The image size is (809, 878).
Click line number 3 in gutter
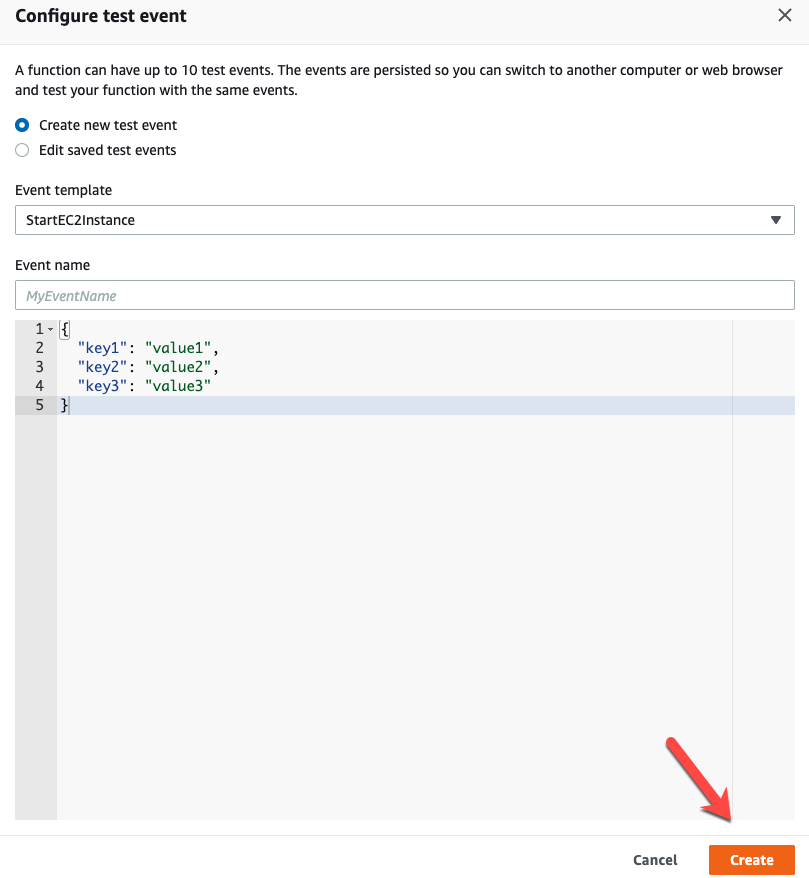click(x=39, y=367)
